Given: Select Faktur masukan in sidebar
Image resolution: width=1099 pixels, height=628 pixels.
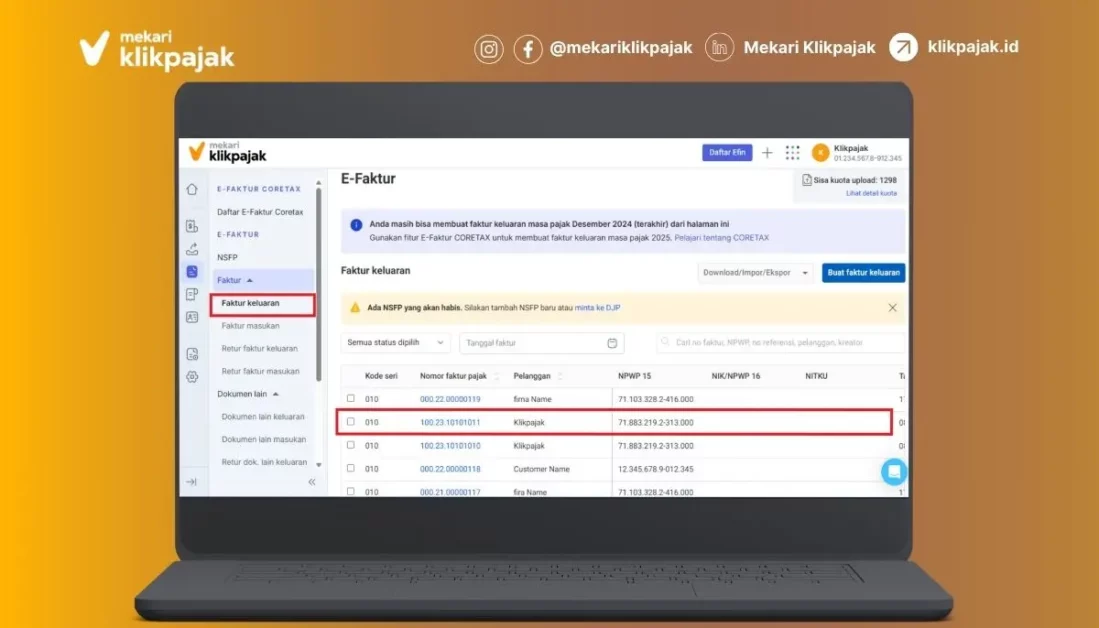Looking at the screenshot, I should pyautogui.click(x=250, y=326).
